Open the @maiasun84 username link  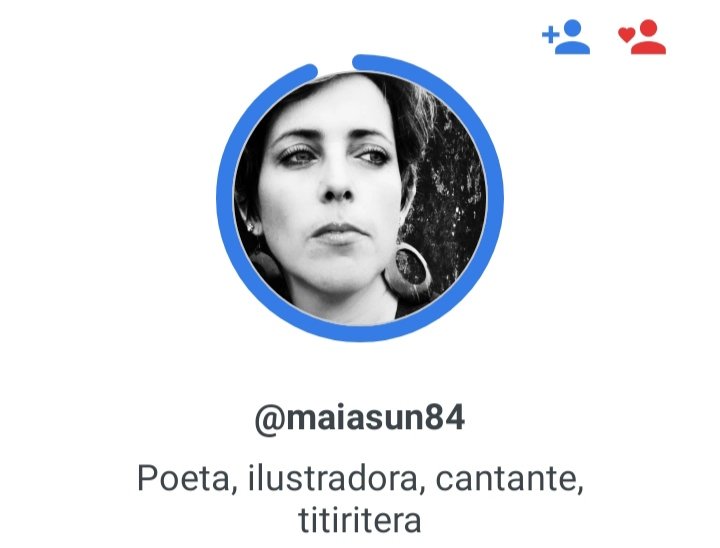tap(360, 418)
